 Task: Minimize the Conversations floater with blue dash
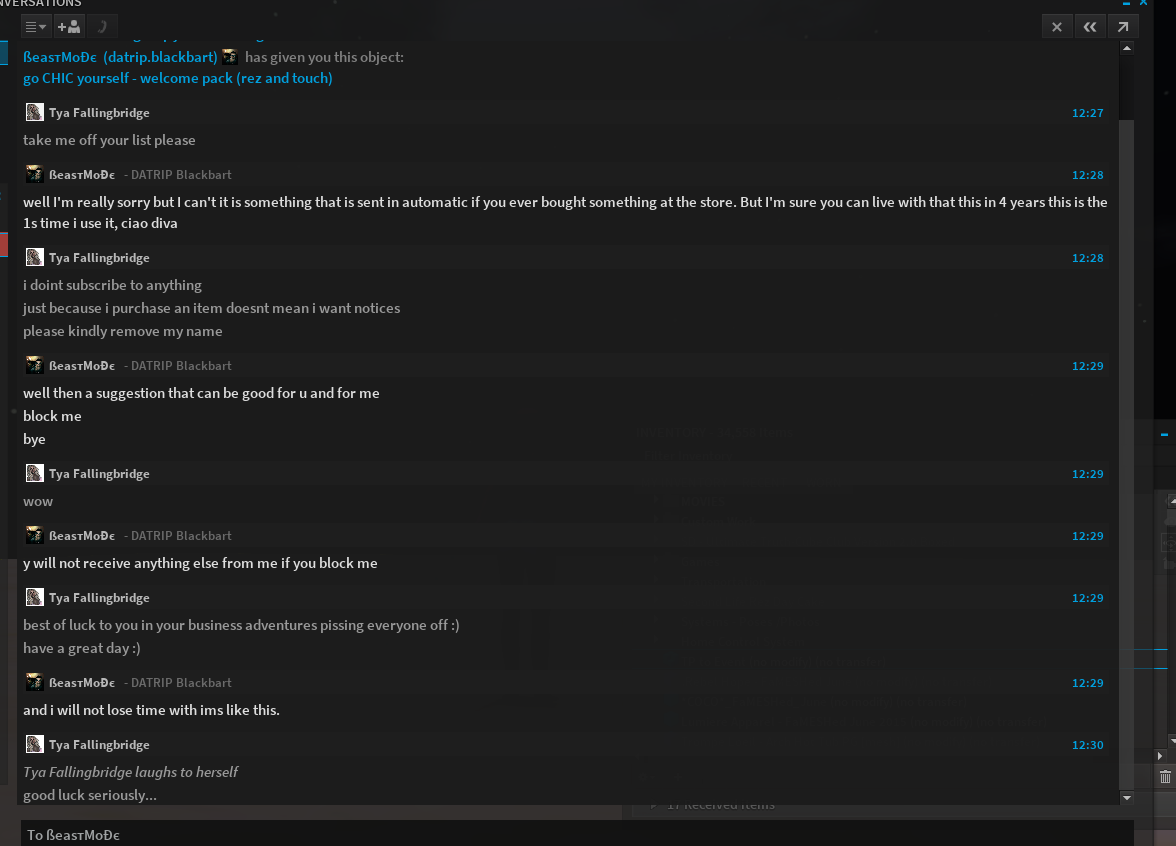pos(1128,4)
